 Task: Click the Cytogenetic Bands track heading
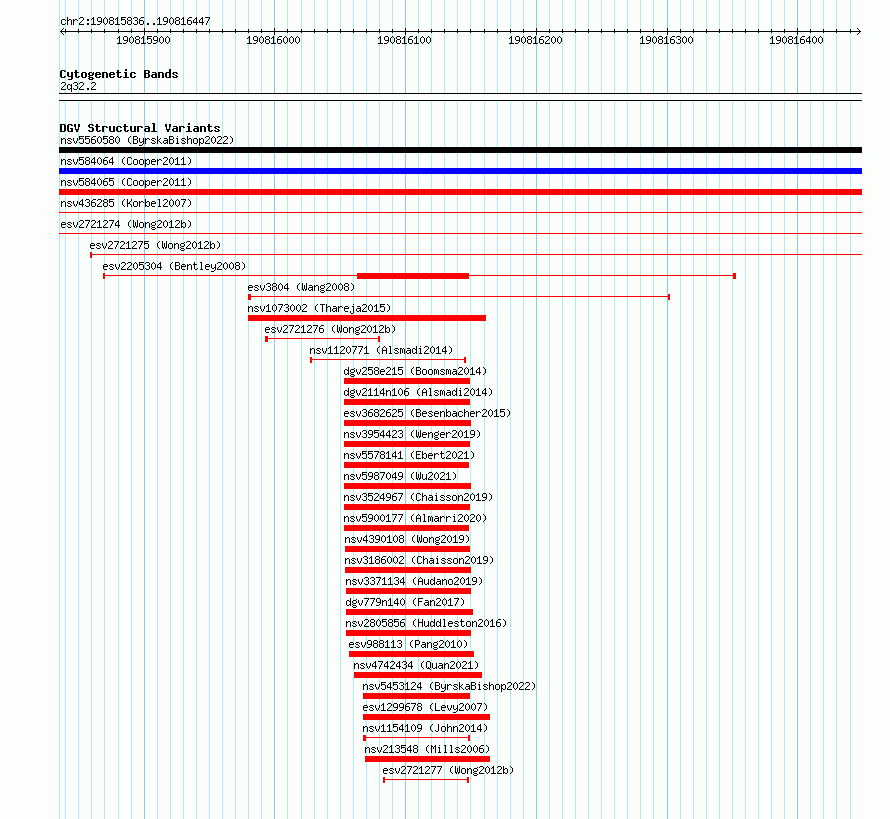[x=119, y=74]
